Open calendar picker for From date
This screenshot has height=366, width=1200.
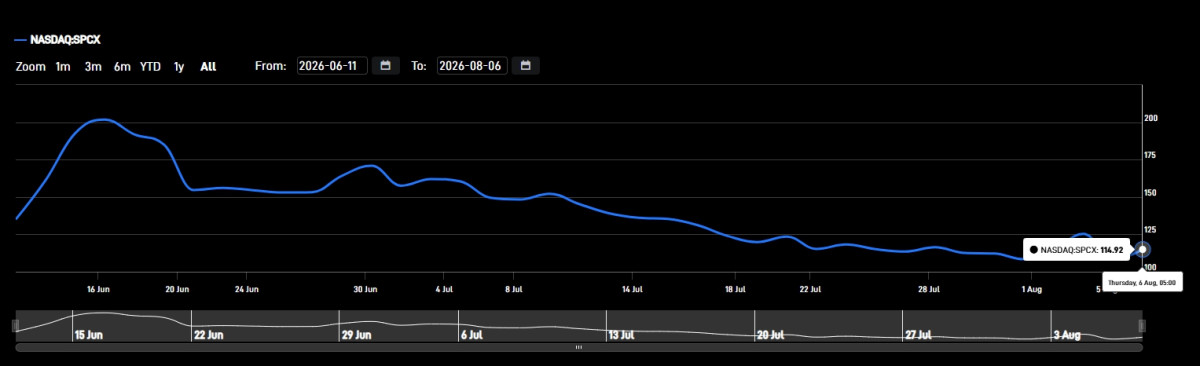coord(386,66)
